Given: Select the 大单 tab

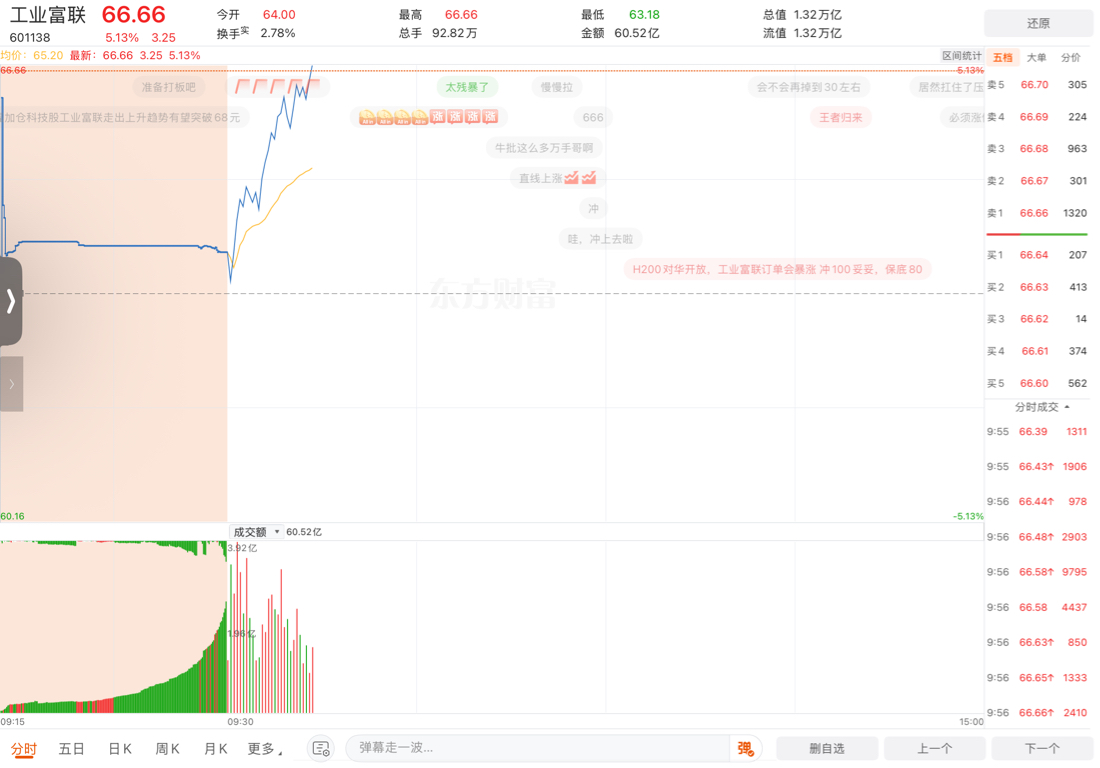Looking at the screenshot, I should 1036,58.
